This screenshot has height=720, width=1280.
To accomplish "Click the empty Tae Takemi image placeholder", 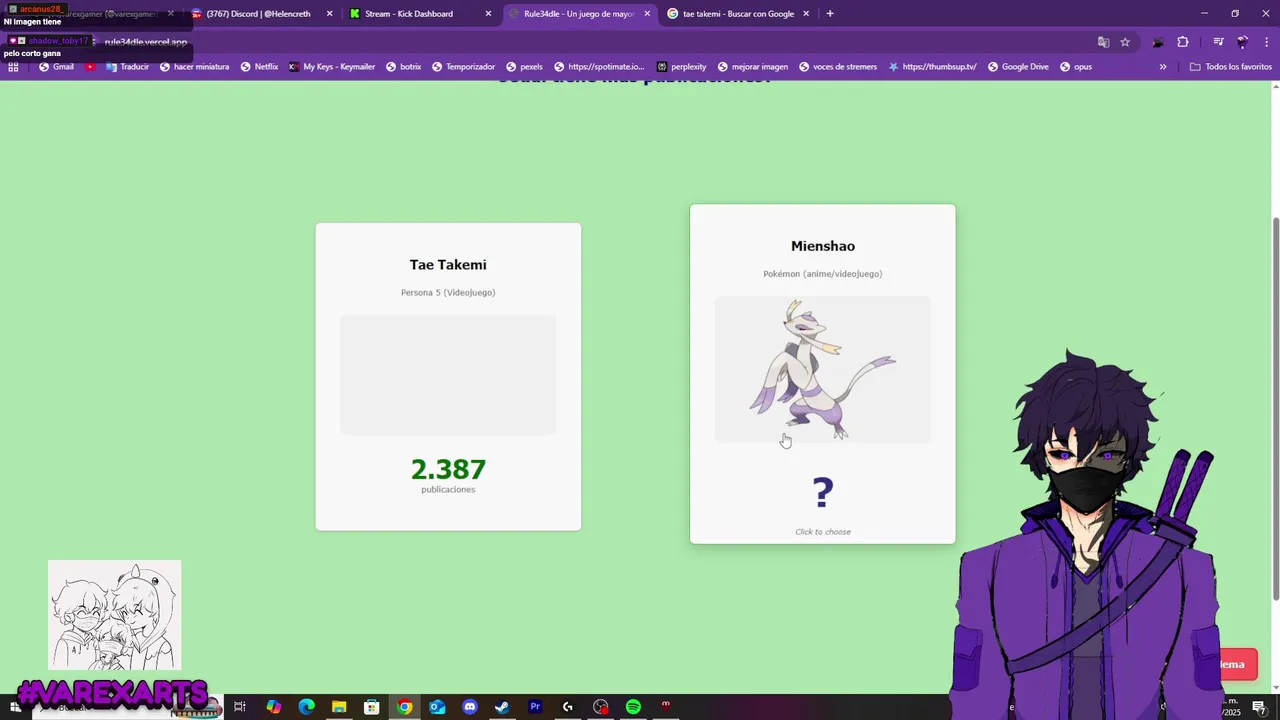I will (x=448, y=375).
